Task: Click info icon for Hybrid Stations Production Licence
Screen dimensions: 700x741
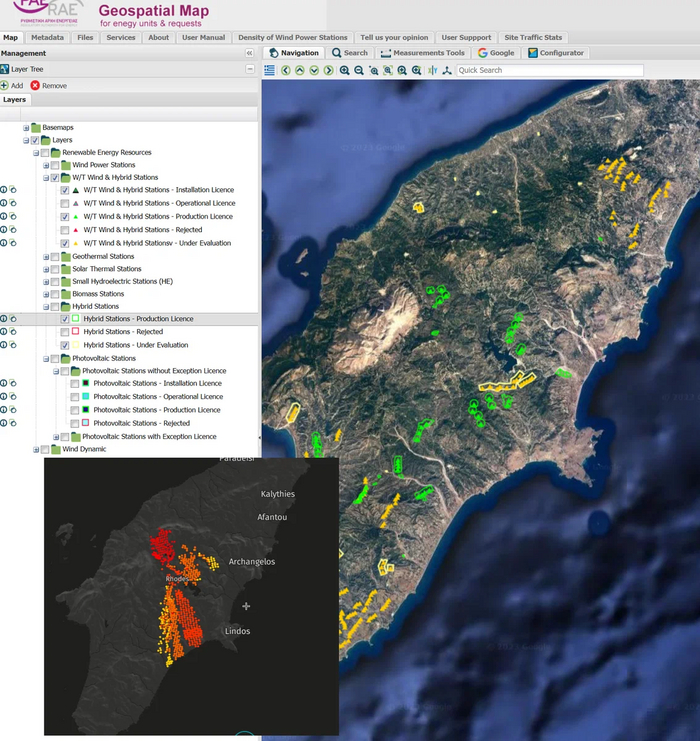Action: click(x=4, y=319)
